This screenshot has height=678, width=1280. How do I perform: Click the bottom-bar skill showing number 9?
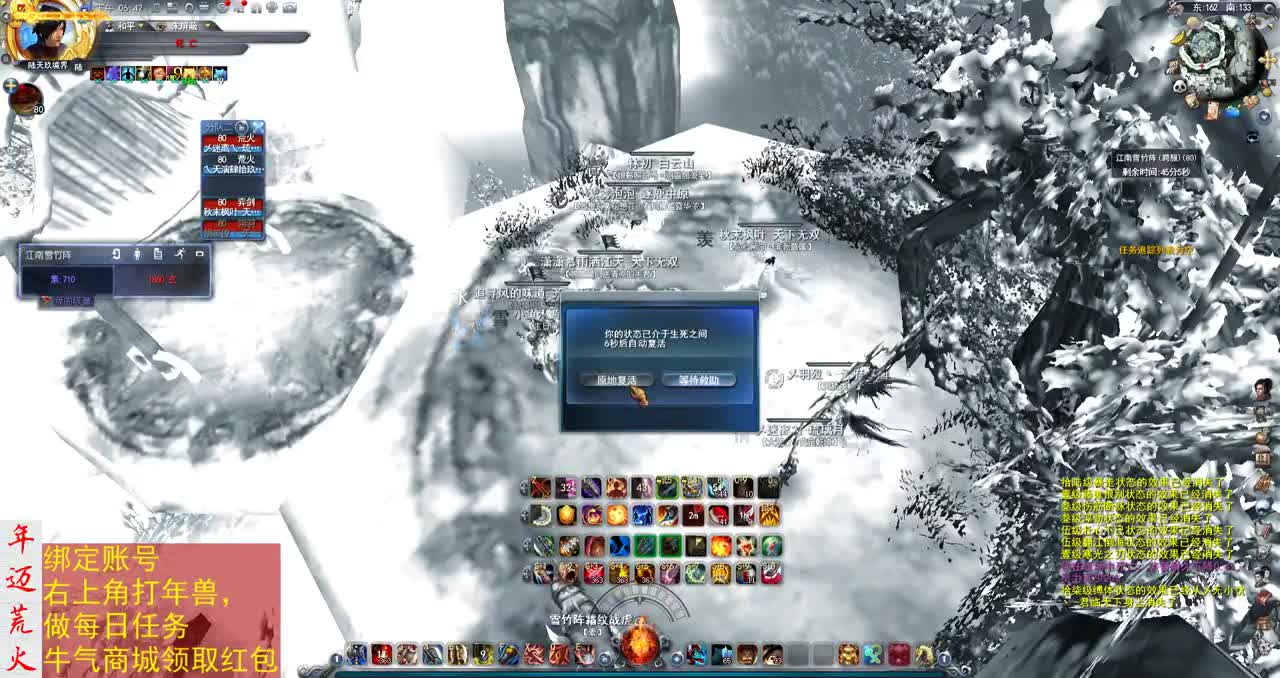coord(483,654)
